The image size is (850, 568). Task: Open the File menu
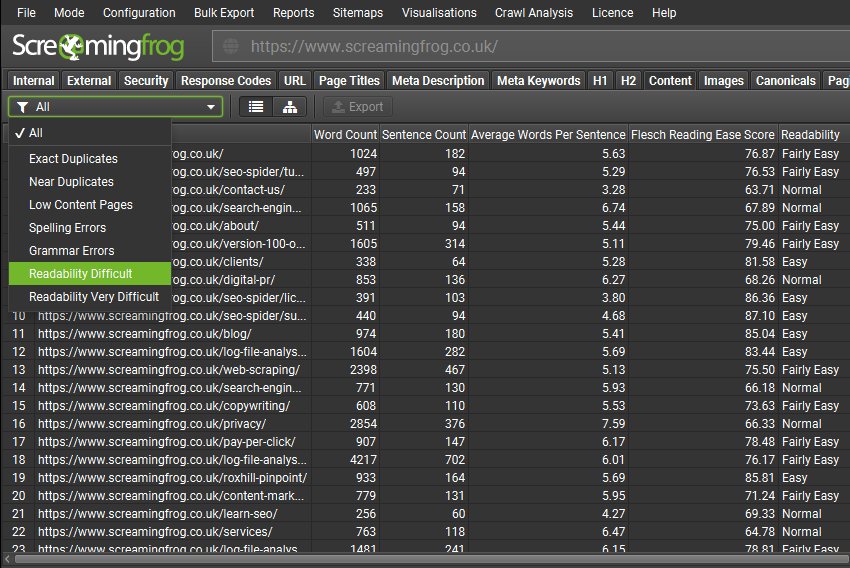[x=26, y=12]
